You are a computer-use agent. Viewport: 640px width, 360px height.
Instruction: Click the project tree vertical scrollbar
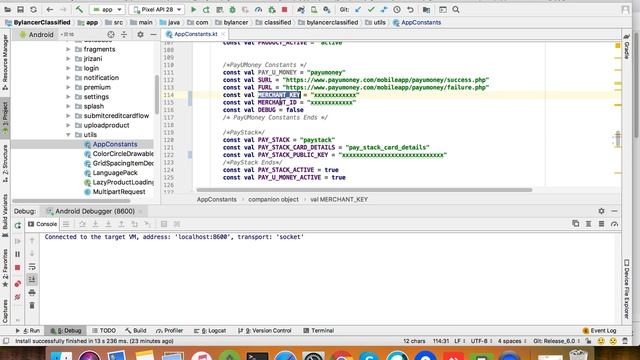coord(157,95)
